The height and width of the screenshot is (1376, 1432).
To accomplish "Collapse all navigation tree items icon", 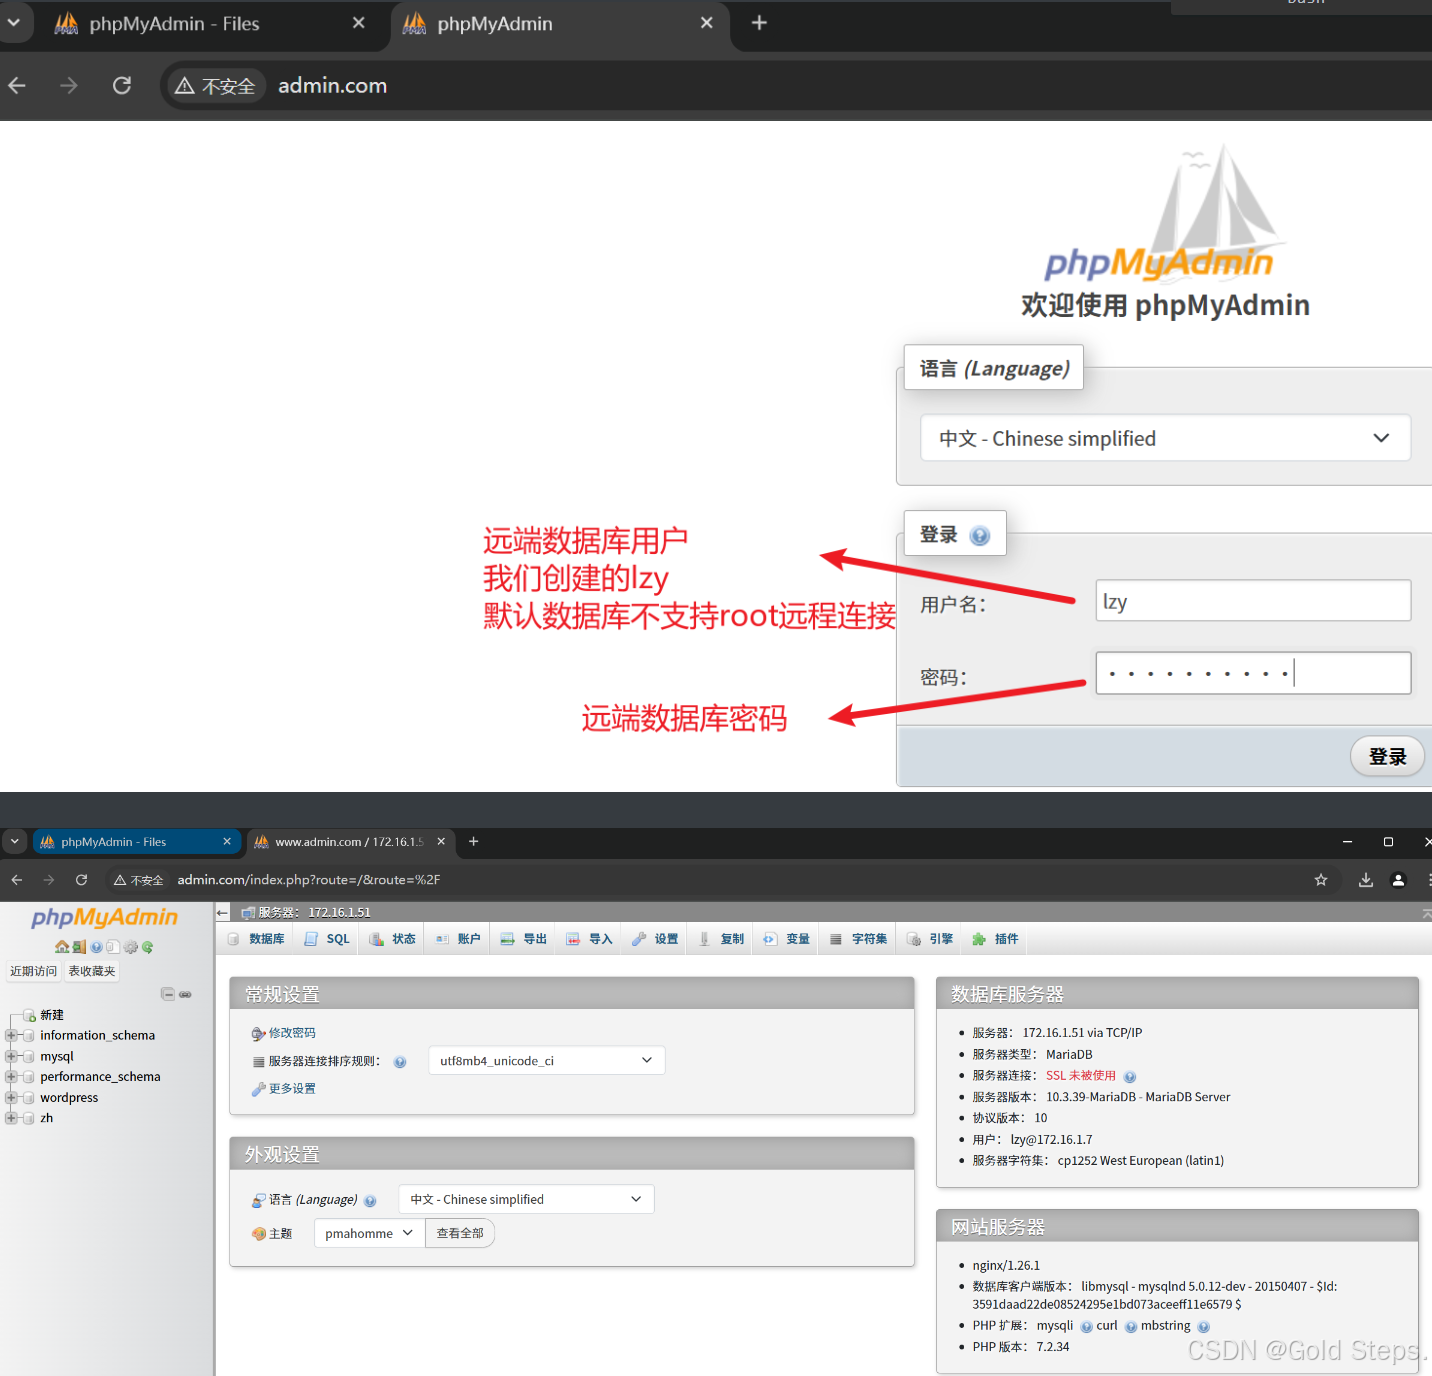I will pyautogui.click(x=168, y=994).
